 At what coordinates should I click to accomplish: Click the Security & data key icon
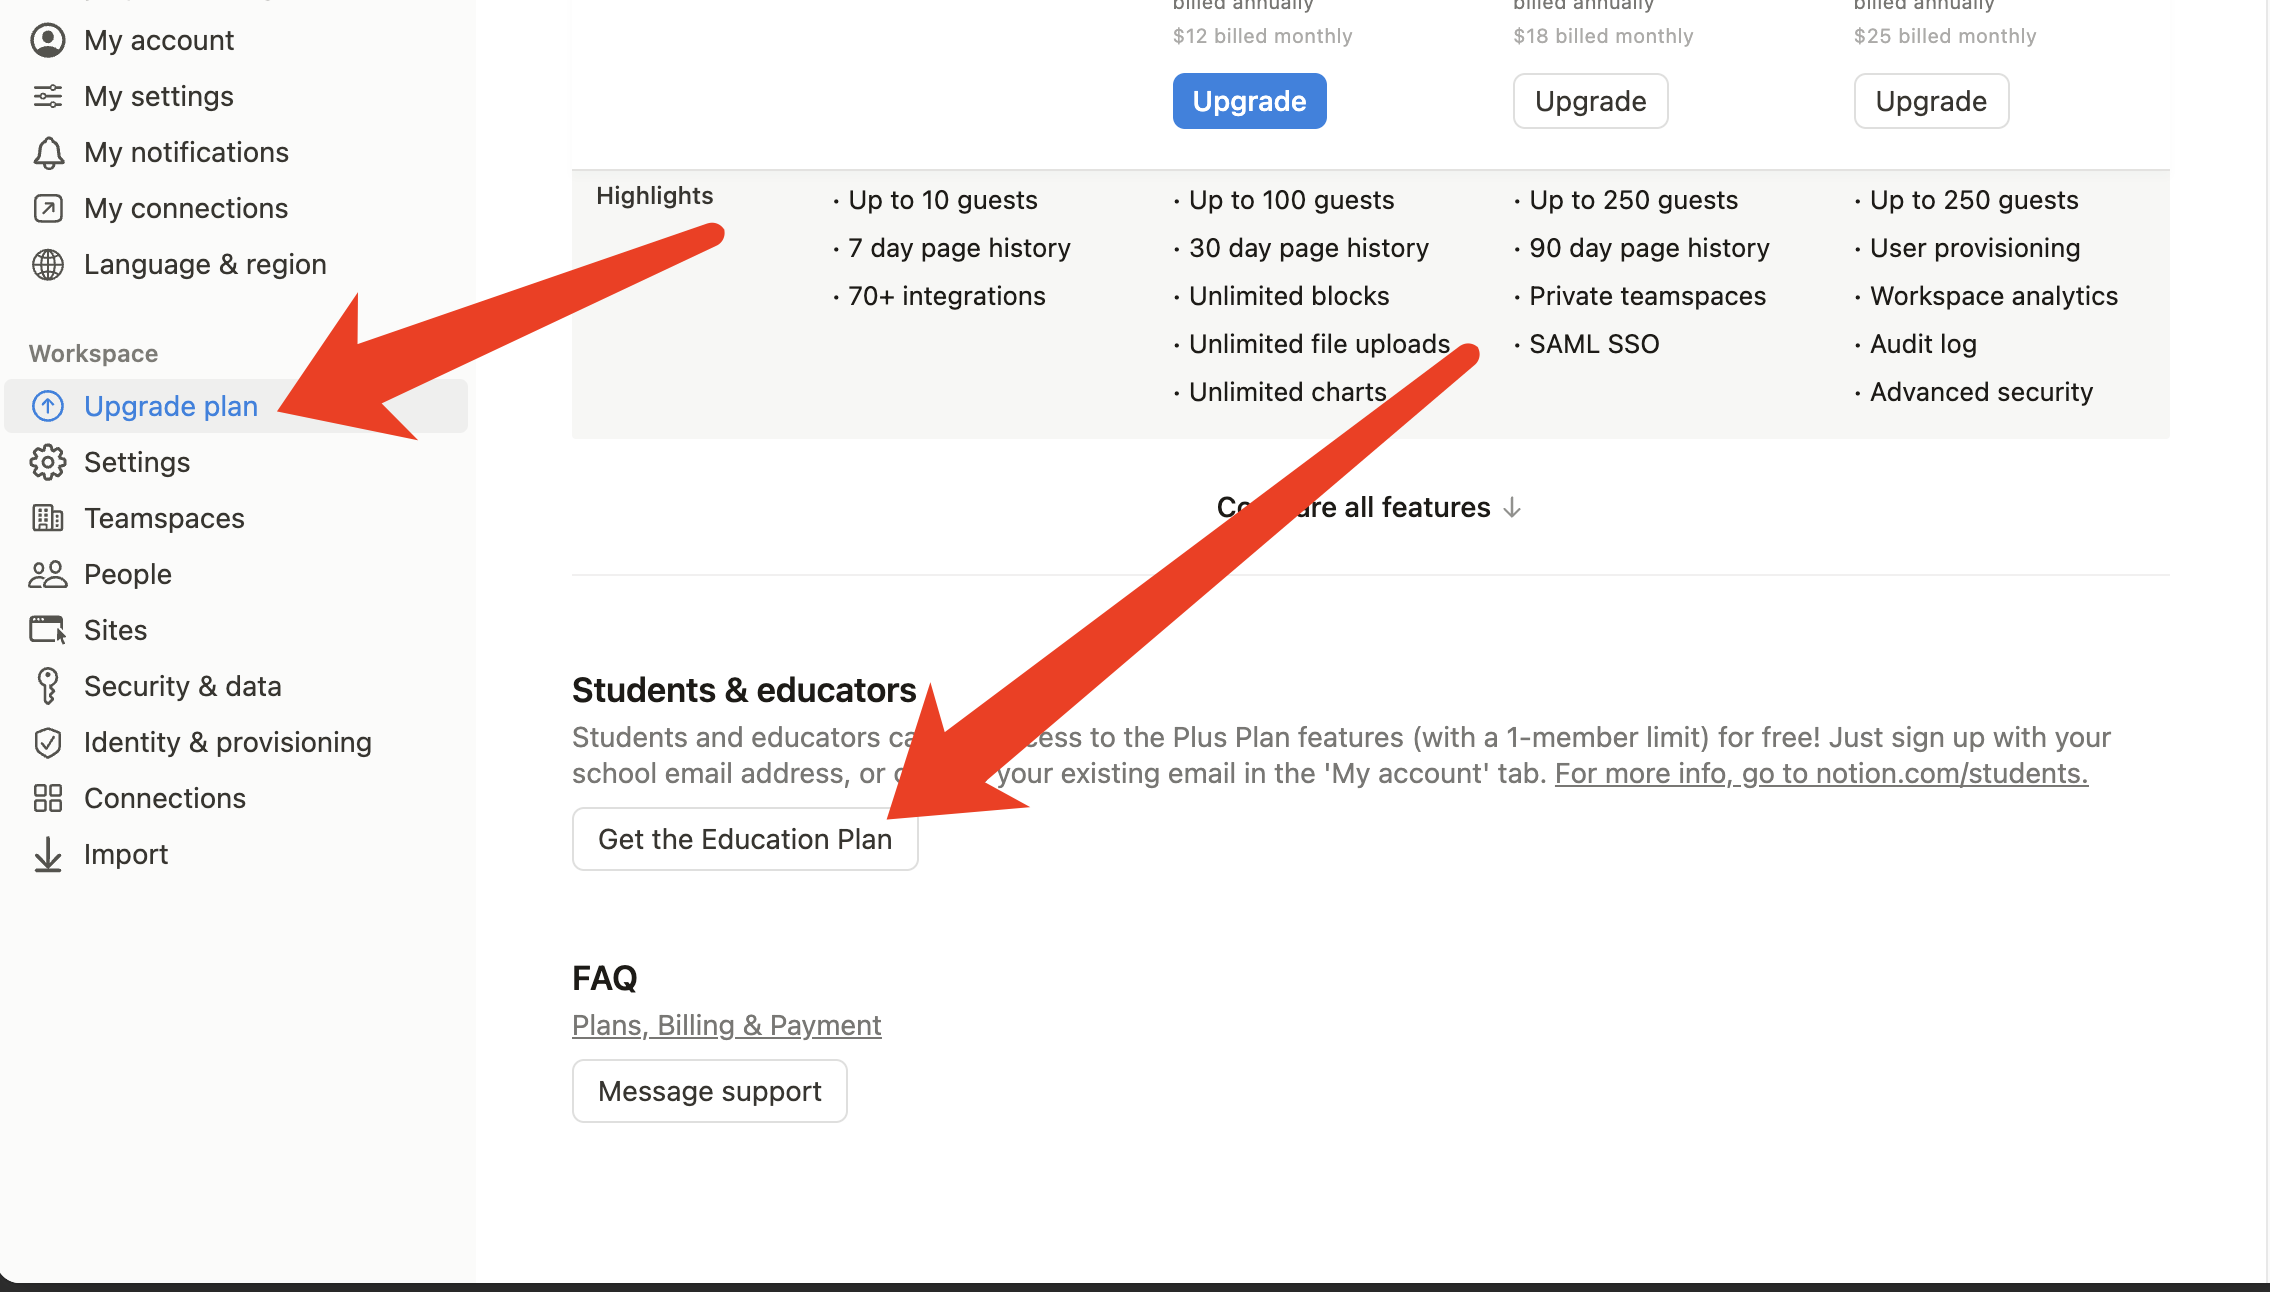click(48, 686)
